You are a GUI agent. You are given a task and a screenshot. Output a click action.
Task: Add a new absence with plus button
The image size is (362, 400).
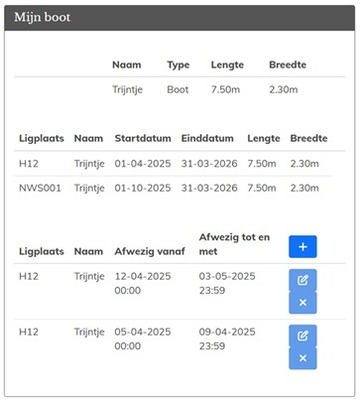tap(303, 247)
